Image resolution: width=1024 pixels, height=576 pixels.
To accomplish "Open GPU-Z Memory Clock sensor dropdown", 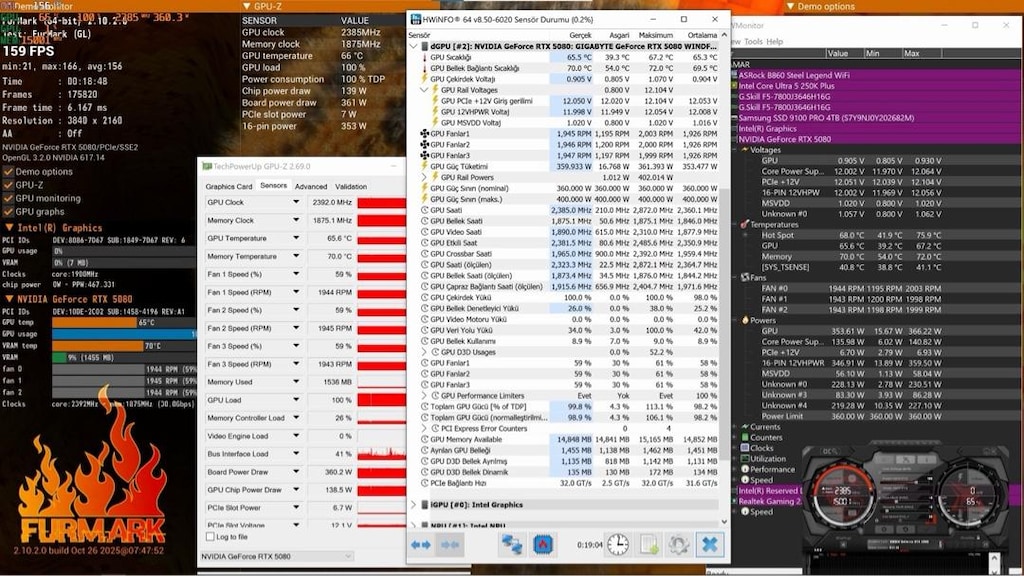I will 296,220.
